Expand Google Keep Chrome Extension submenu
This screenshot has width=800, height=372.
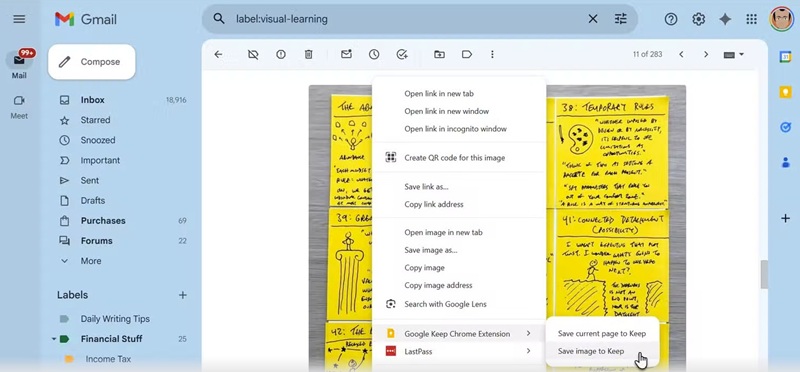click(x=459, y=334)
